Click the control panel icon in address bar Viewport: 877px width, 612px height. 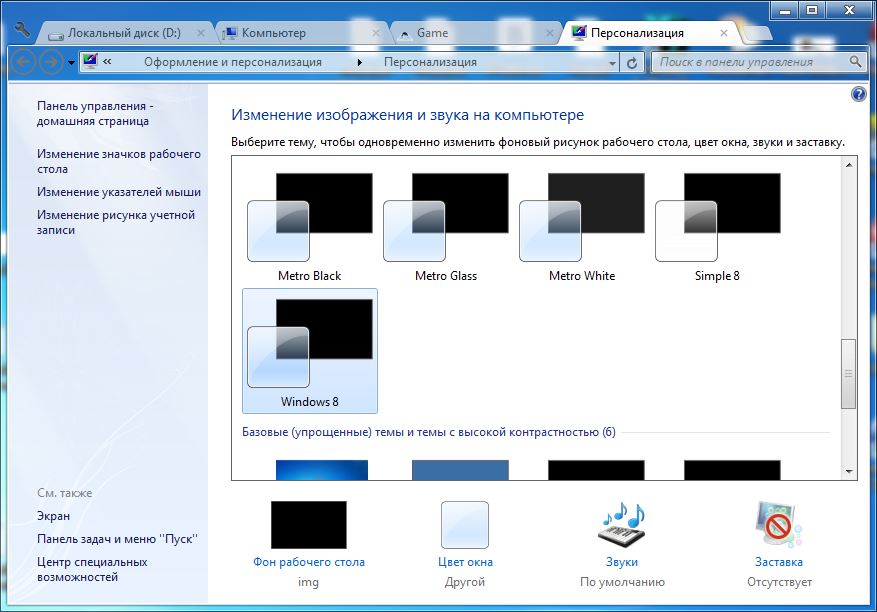(x=89, y=61)
